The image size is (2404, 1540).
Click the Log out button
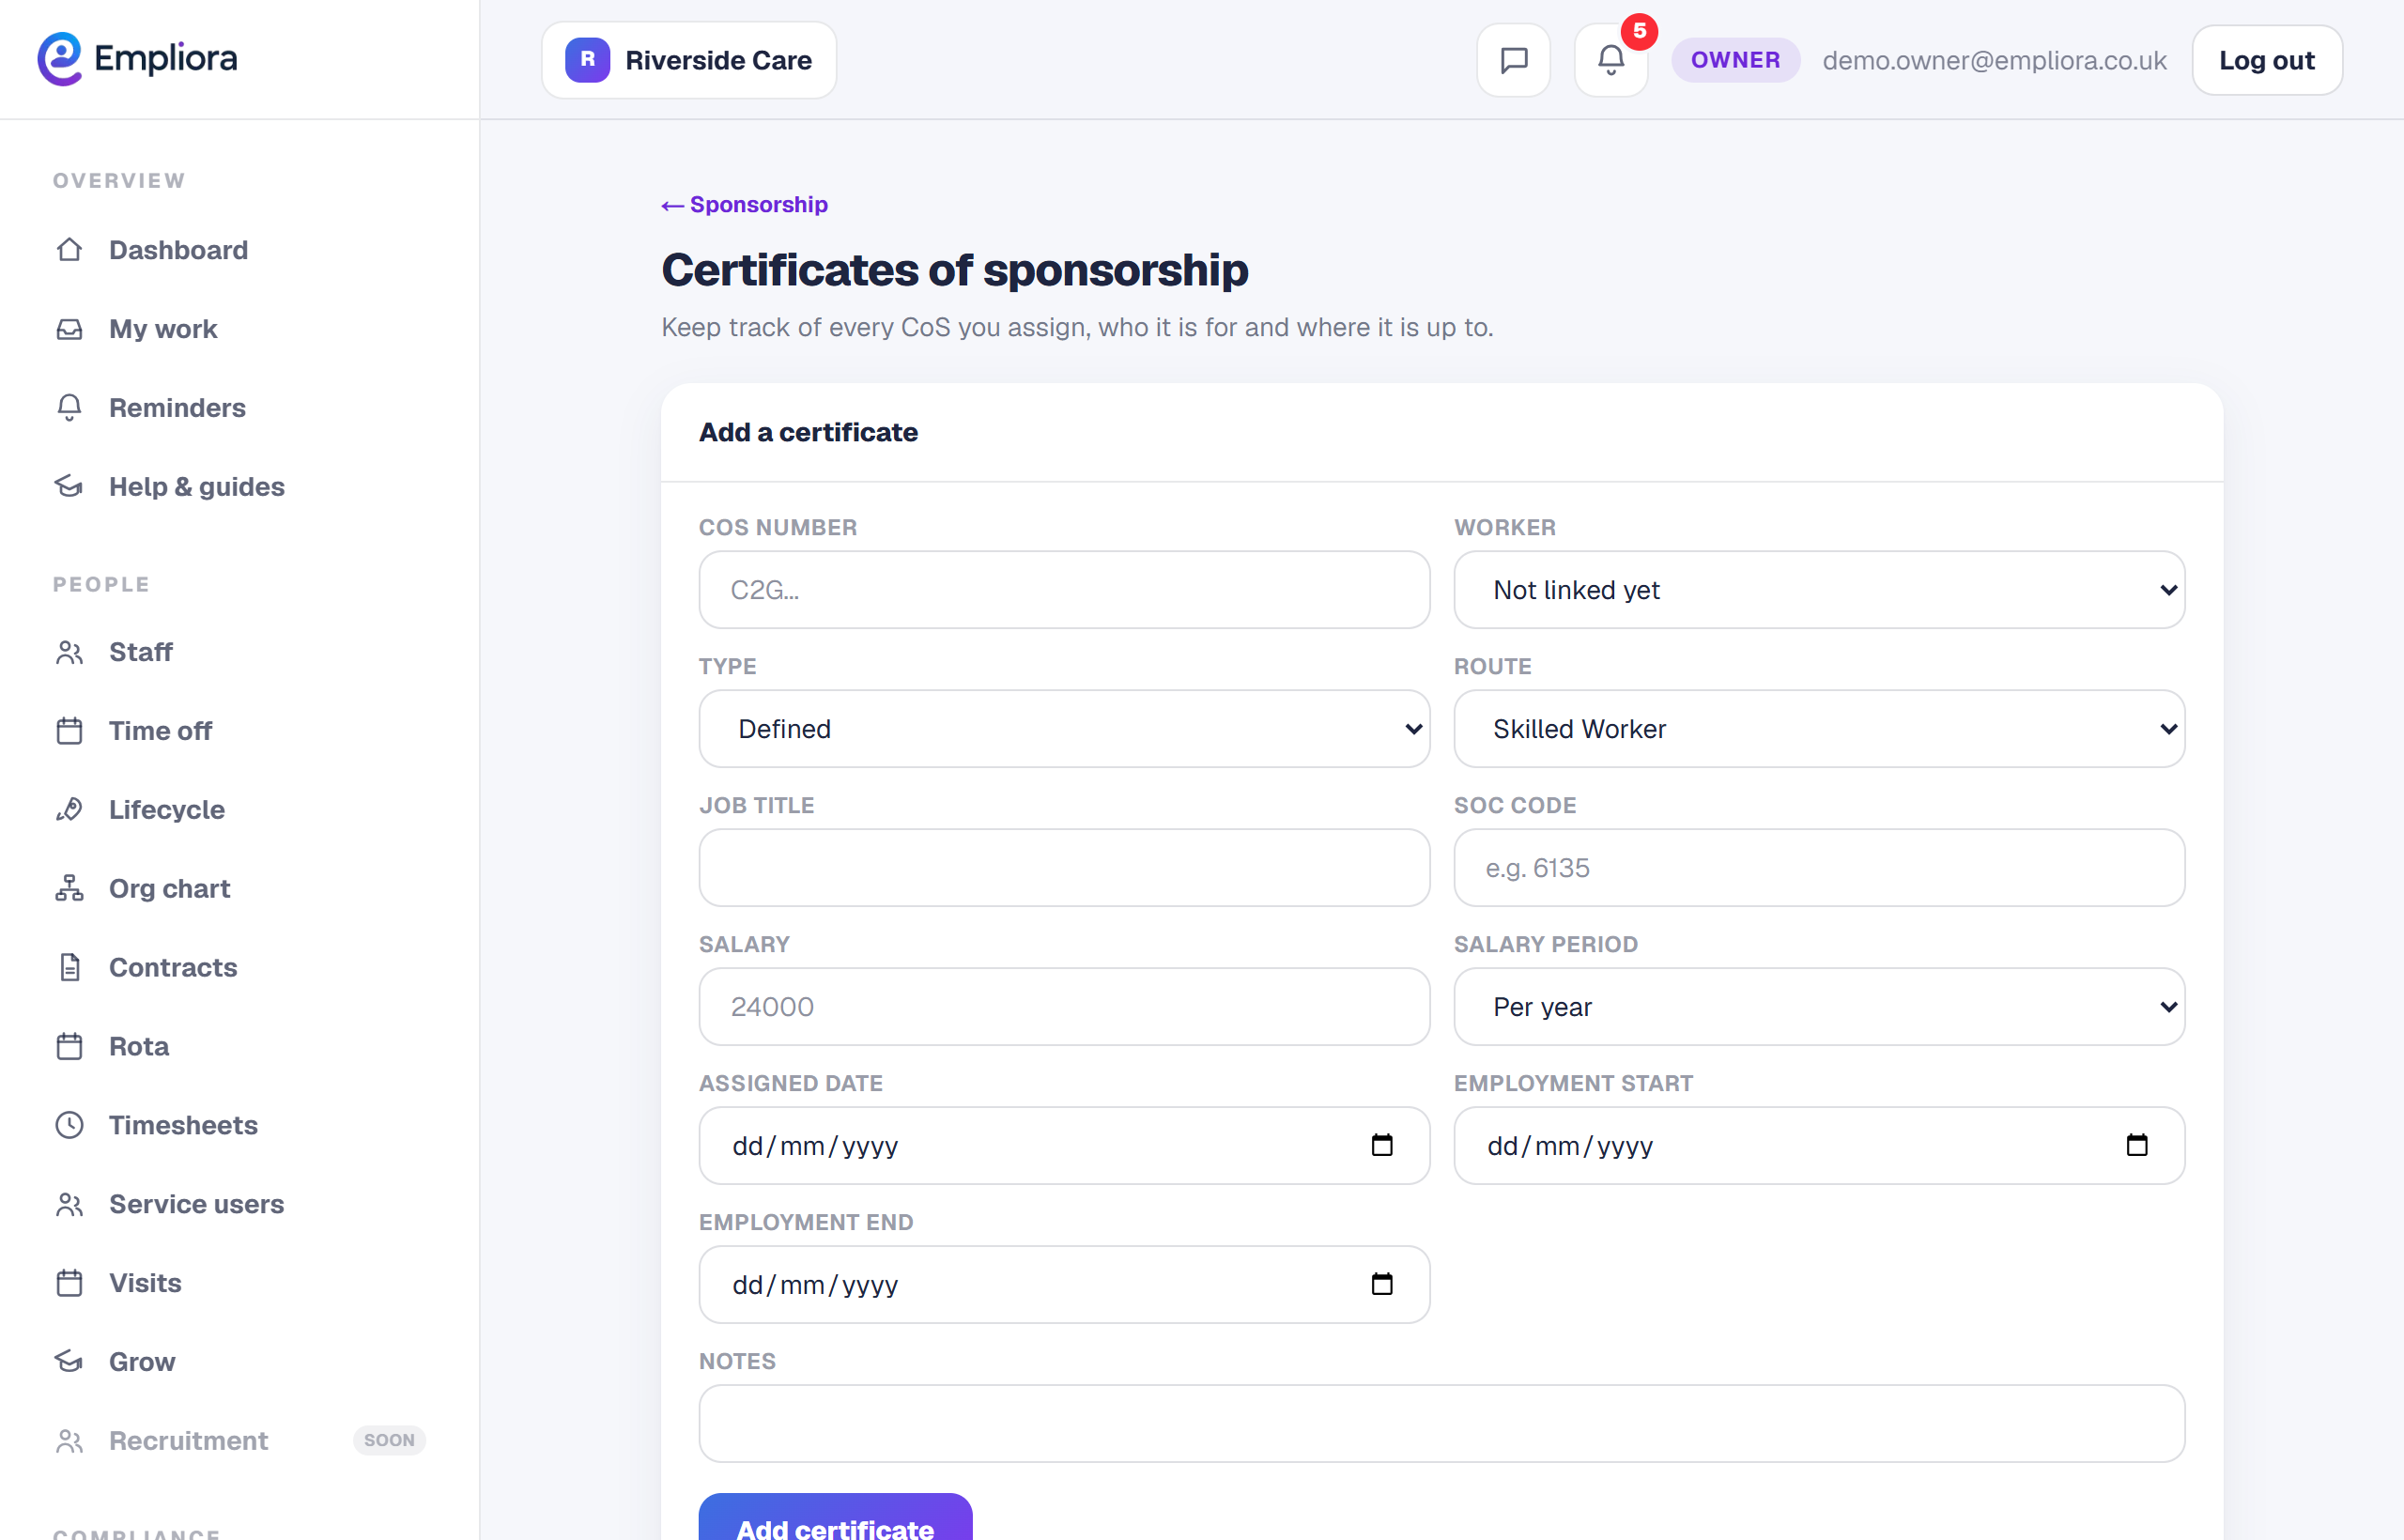point(2266,60)
